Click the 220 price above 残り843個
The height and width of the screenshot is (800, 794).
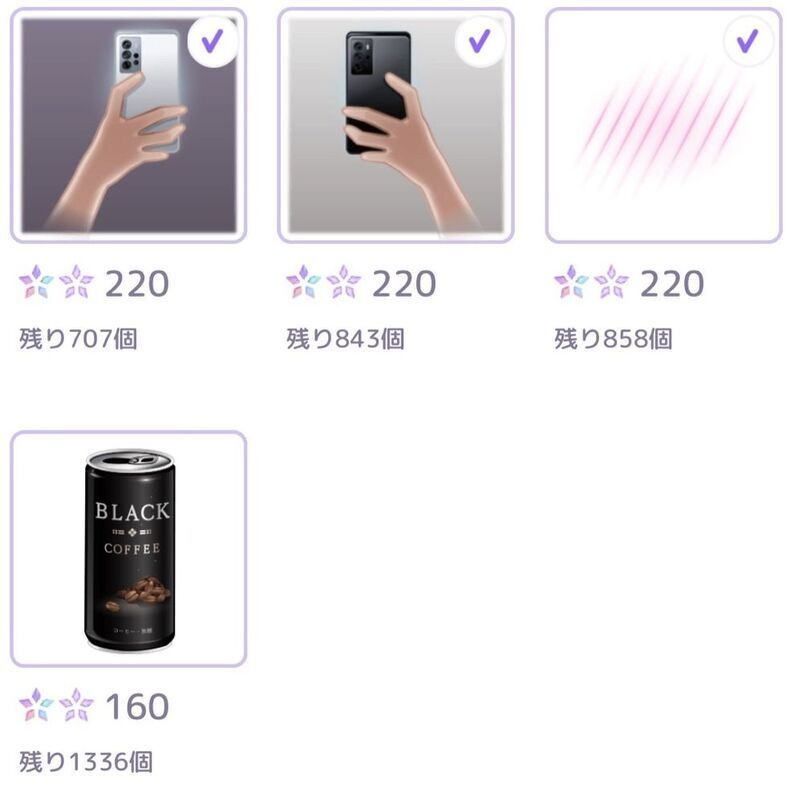[x=404, y=284]
